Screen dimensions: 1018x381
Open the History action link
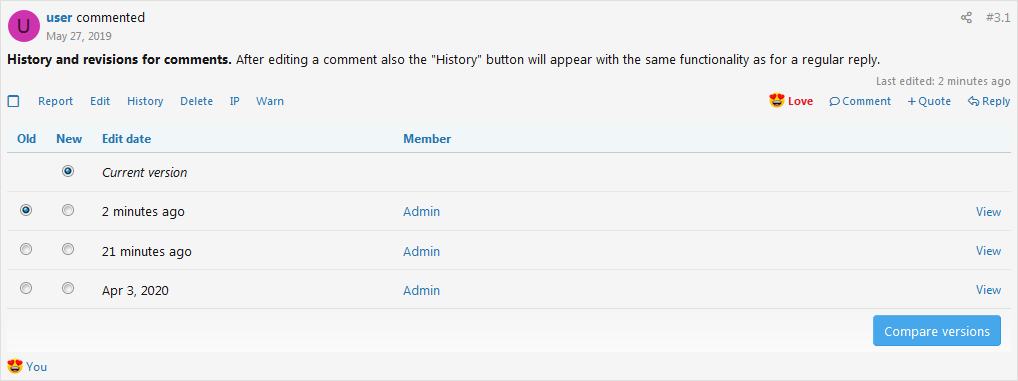pos(145,101)
